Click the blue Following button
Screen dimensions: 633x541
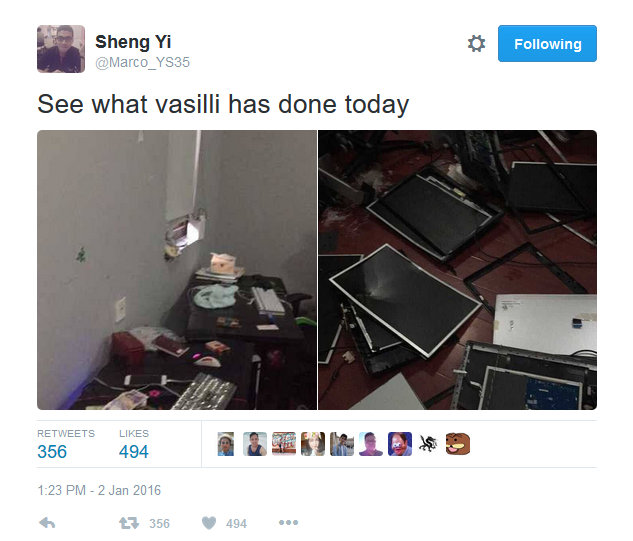pyautogui.click(x=547, y=44)
